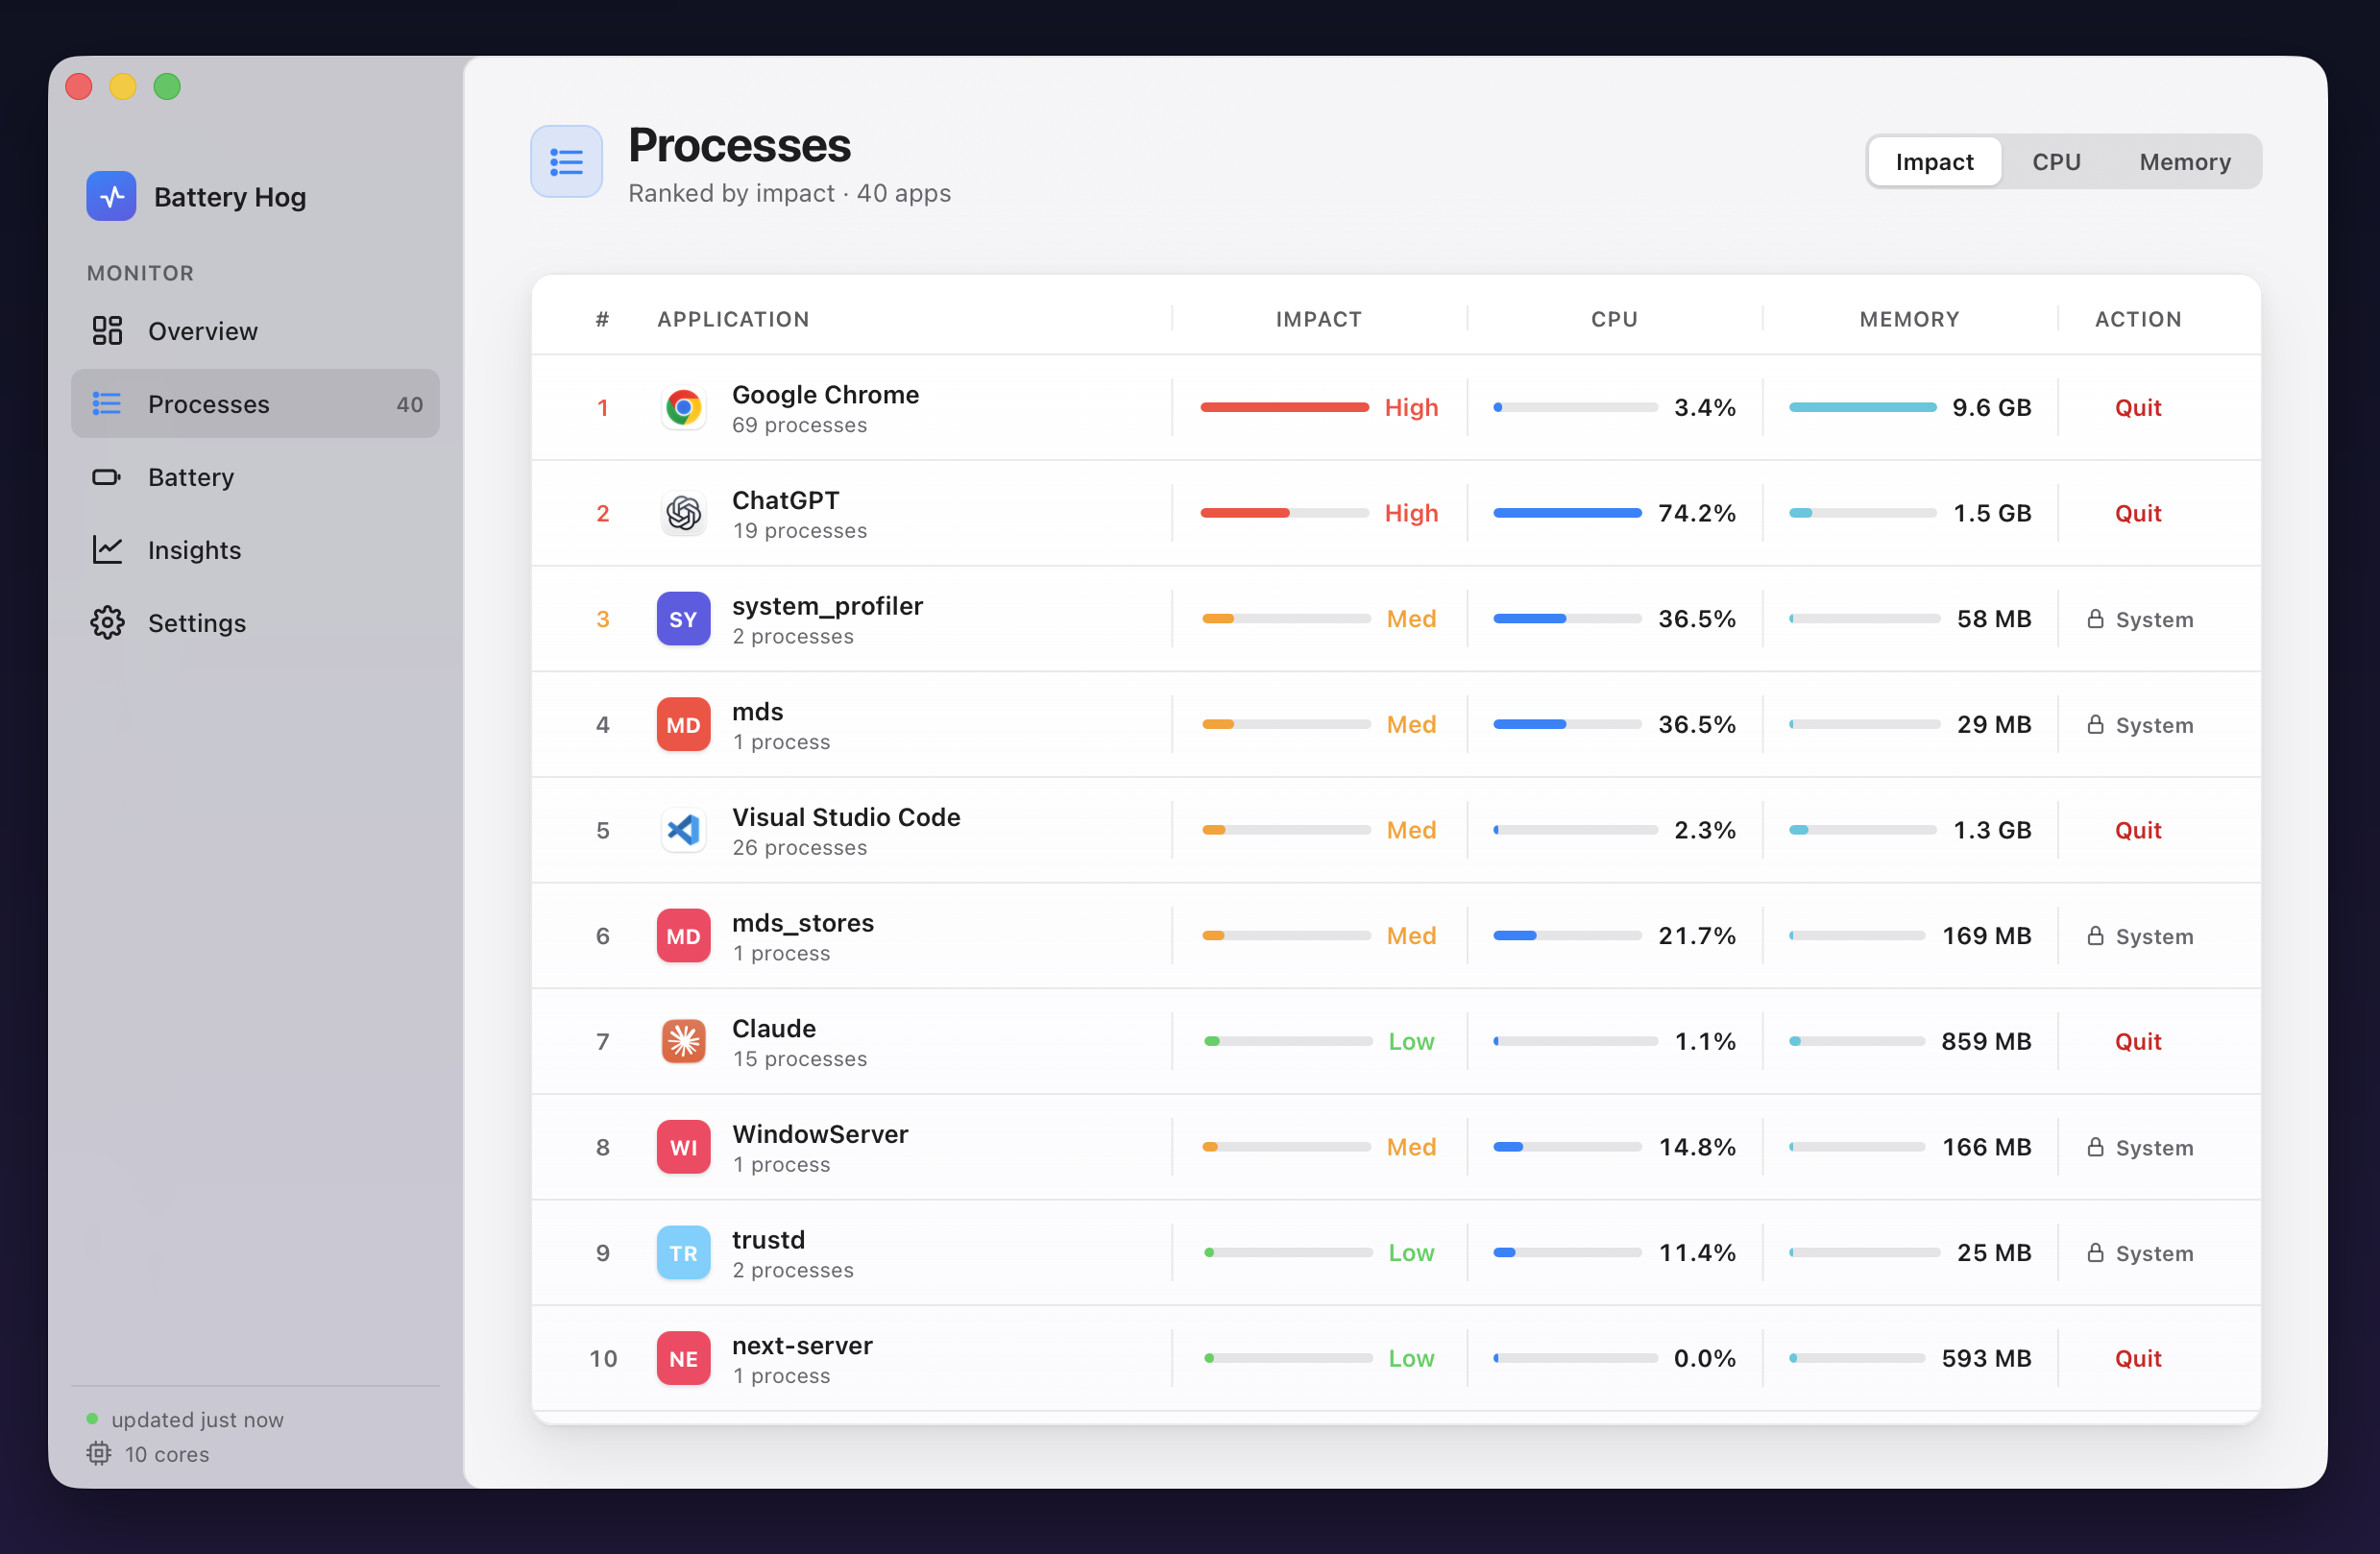Open the Processes sidebar item
Viewport: 2380px width, 1554px height.
tap(255, 404)
